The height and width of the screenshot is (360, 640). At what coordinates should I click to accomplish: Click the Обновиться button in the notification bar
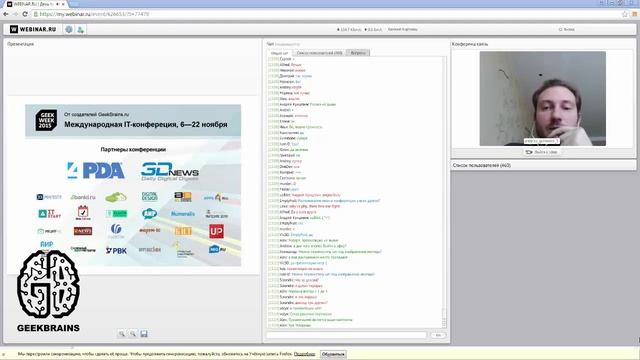pos(333,354)
